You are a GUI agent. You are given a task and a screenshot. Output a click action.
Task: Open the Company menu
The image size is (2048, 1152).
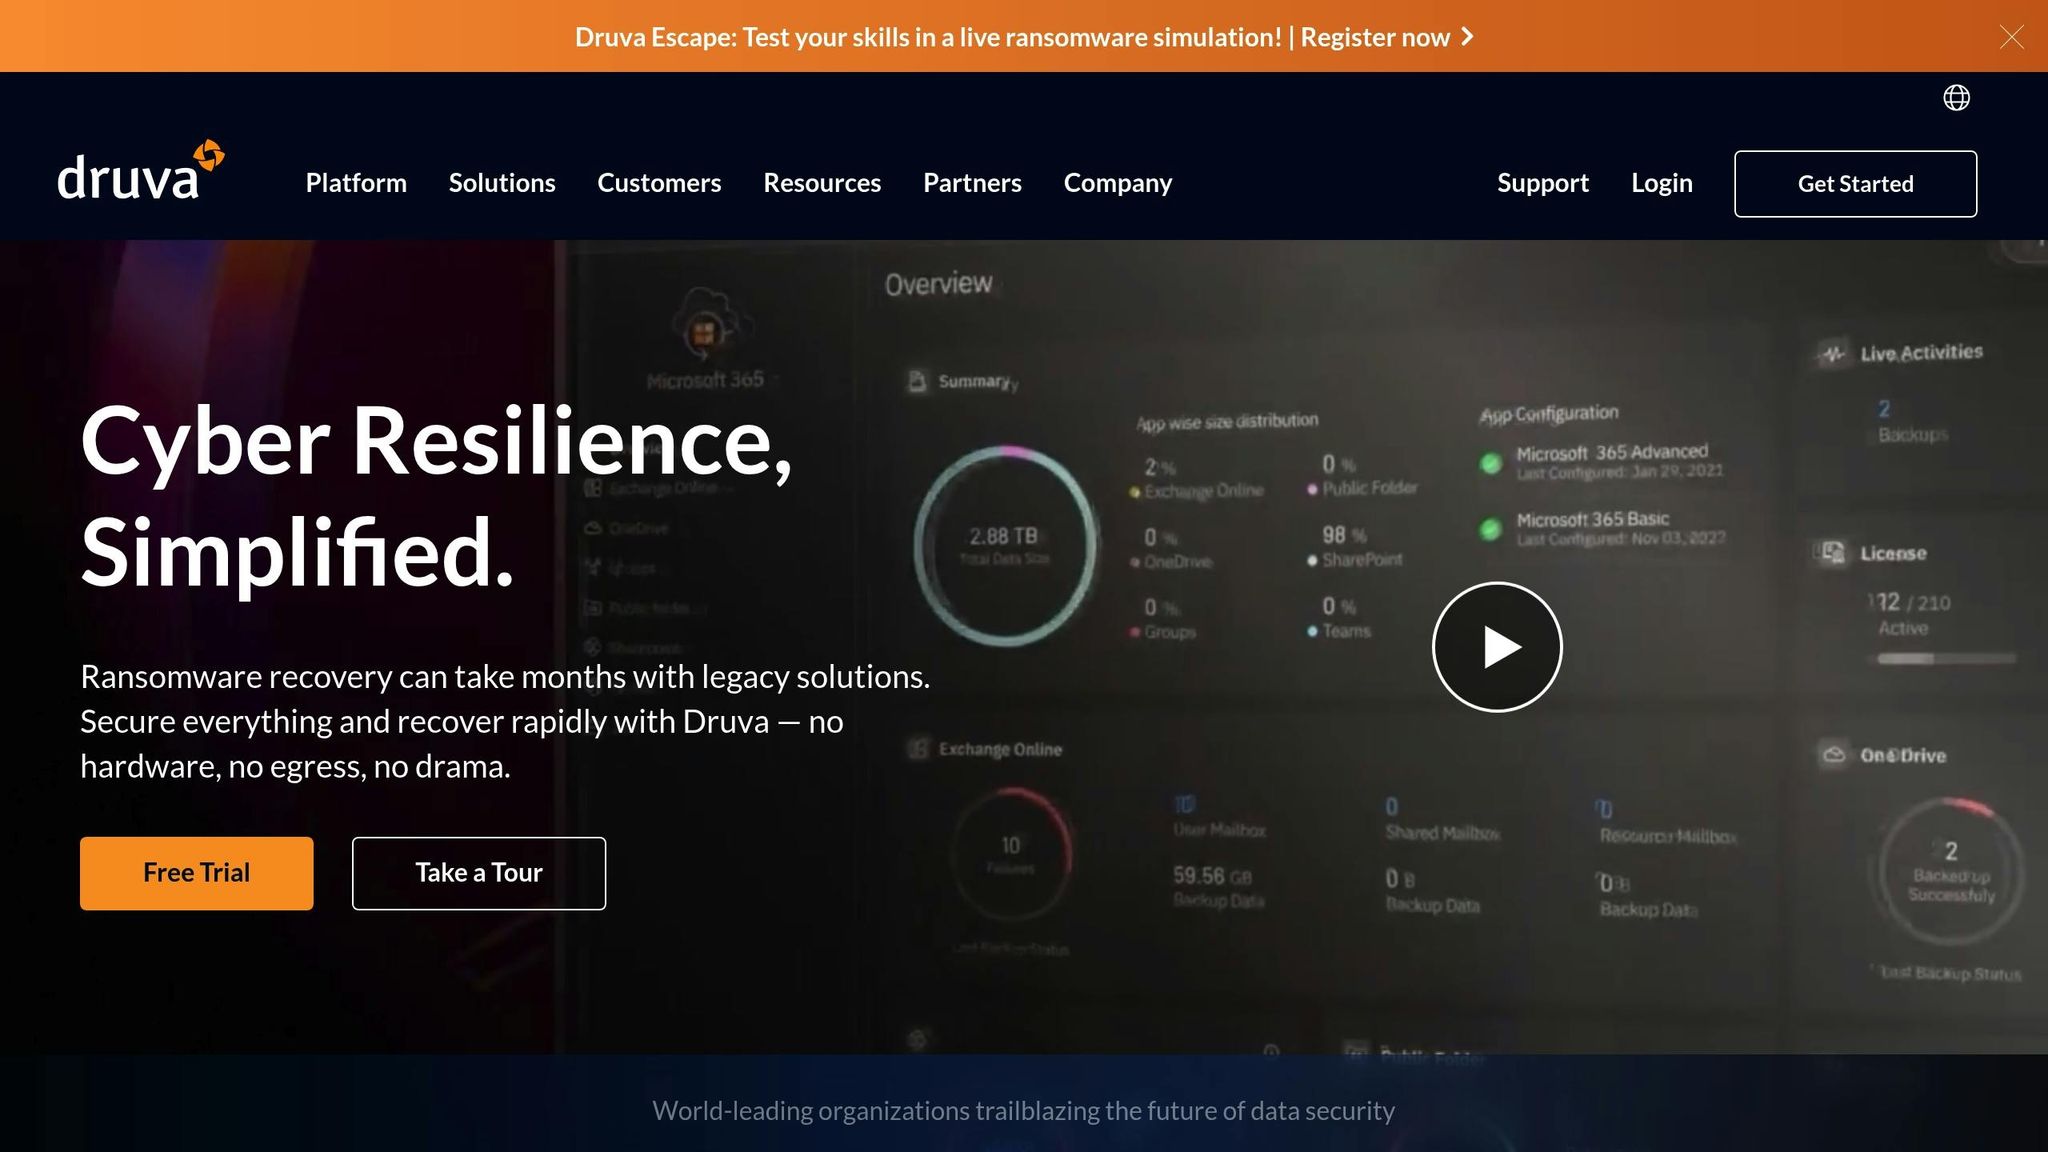click(1118, 183)
